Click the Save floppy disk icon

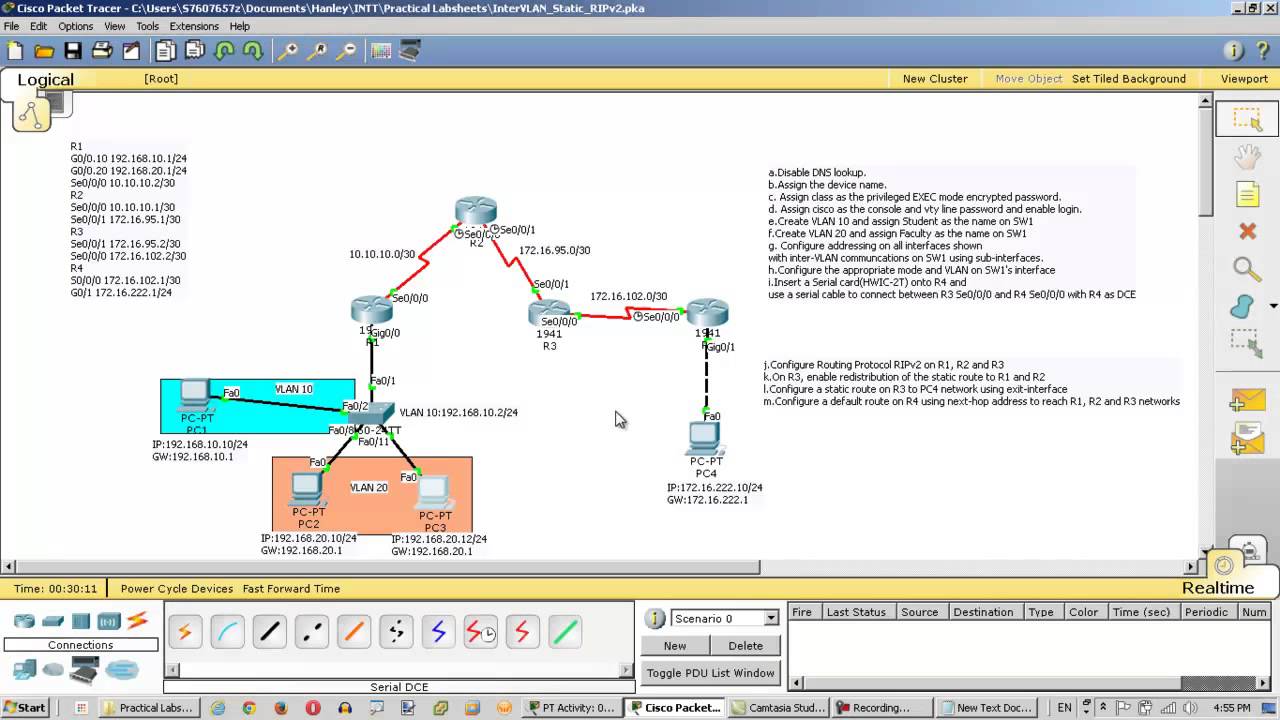coord(73,51)
